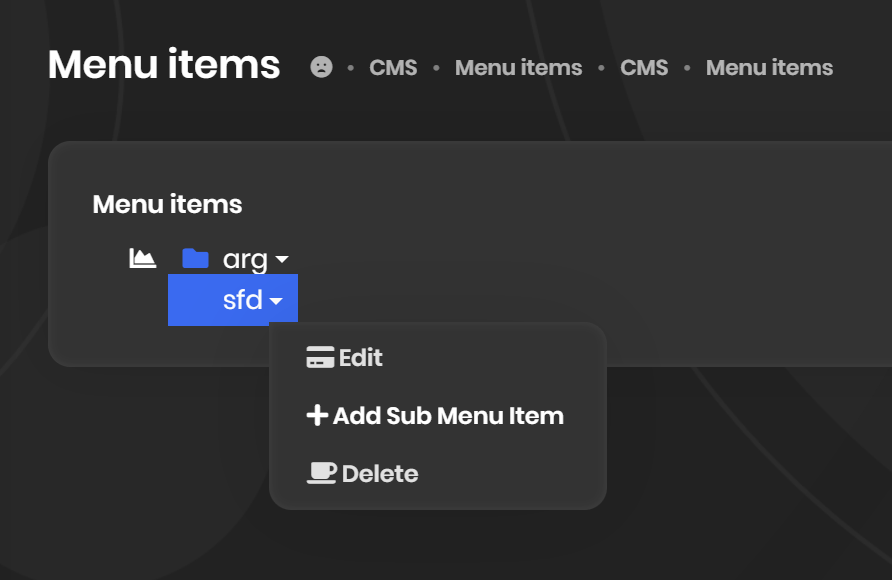Pick Delete in the sfd dropdown menu
This screenshot has width=892, height=580.
380,474
